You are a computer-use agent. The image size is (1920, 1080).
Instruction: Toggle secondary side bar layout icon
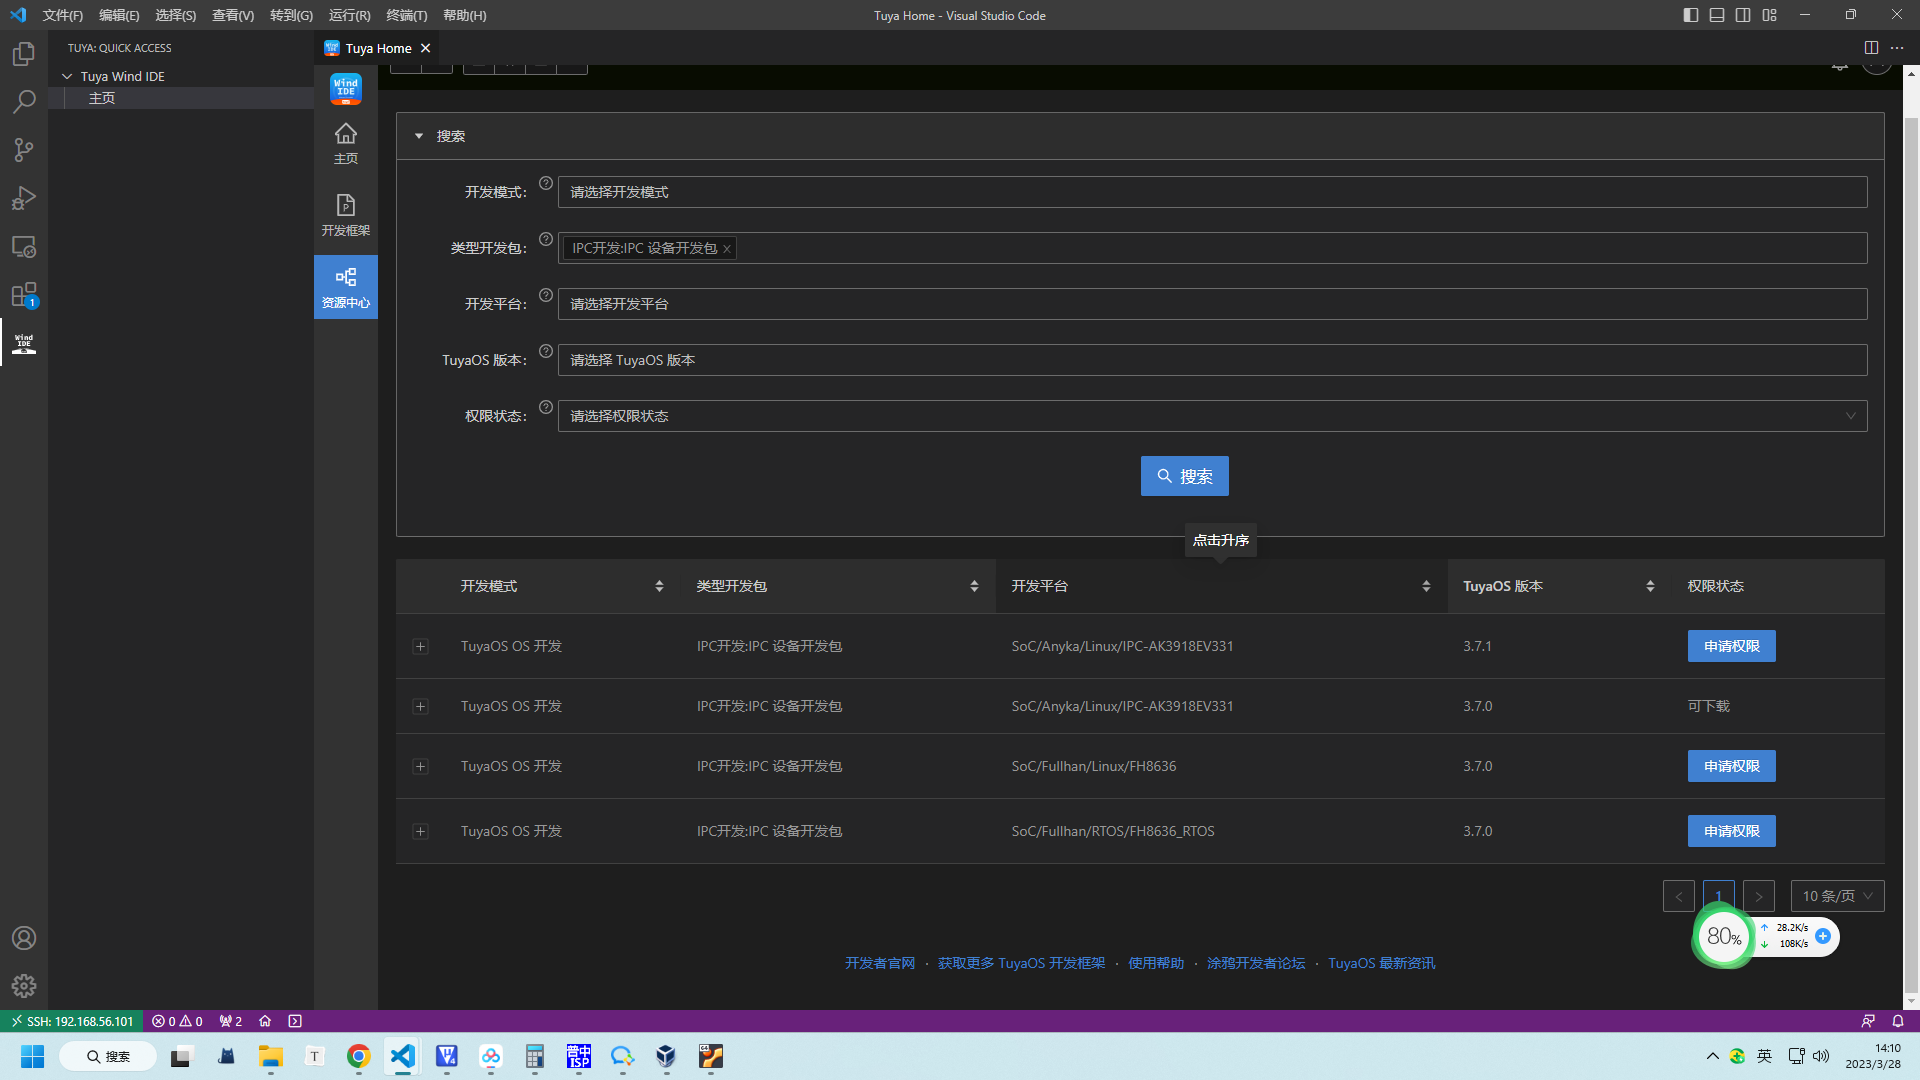tap(1743, 15)
